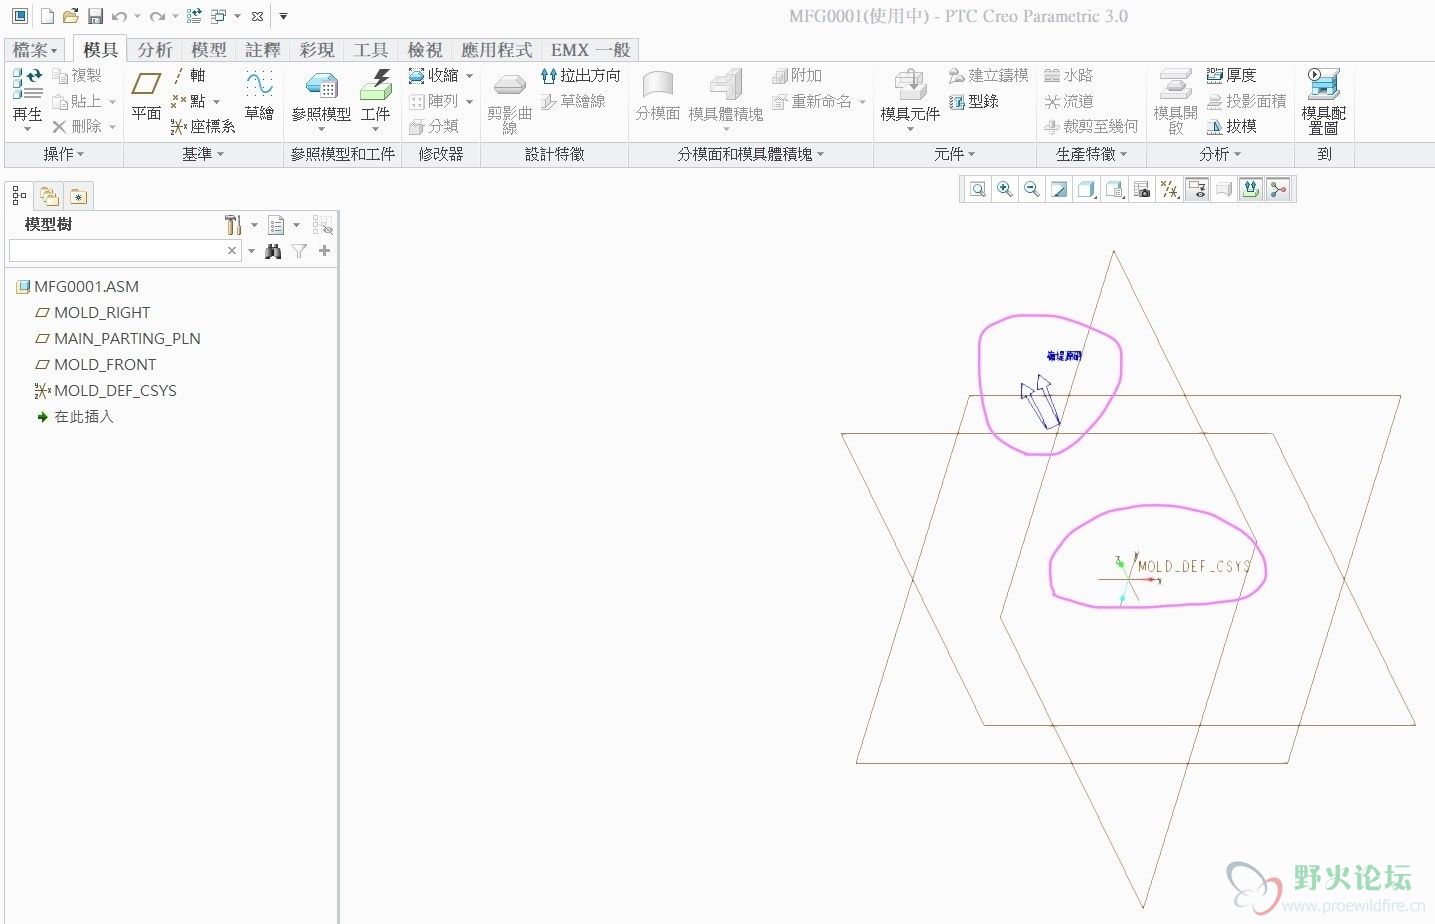The height and width of the screenshot is (924, 1435).
Task: Click the 草繪 sketch tool
Action: pos(259,96)
